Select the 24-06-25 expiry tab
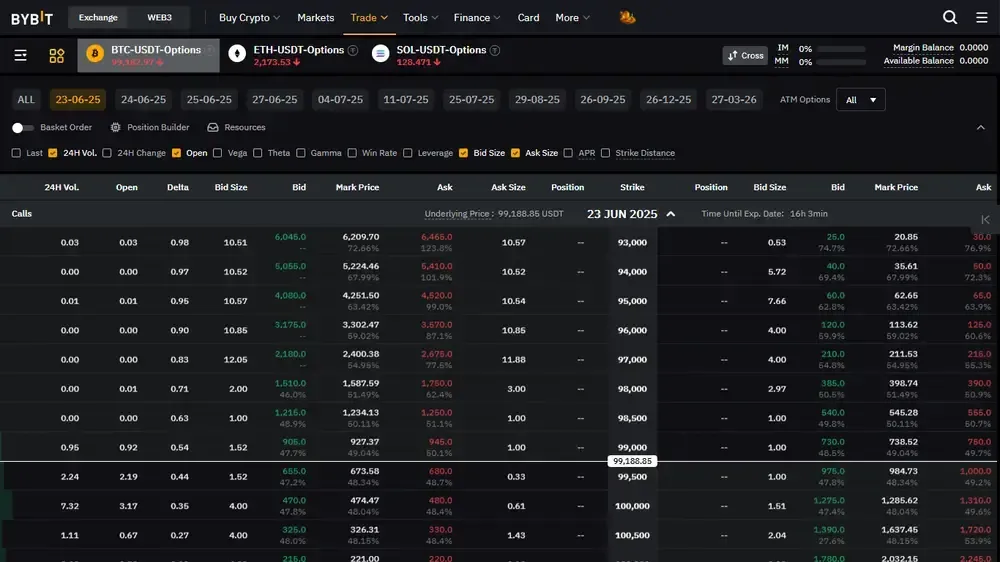 point(143,100)
